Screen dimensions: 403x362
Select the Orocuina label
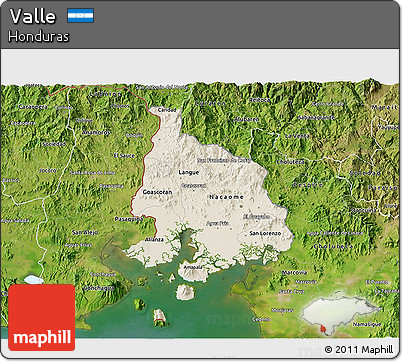pyautogui.click(x=364, y=210)
